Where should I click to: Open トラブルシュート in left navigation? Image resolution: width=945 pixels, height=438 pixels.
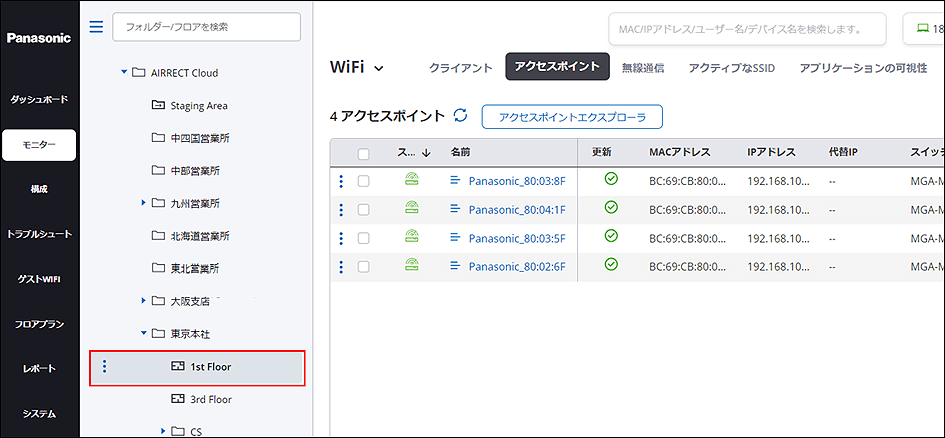coord(39,234)
